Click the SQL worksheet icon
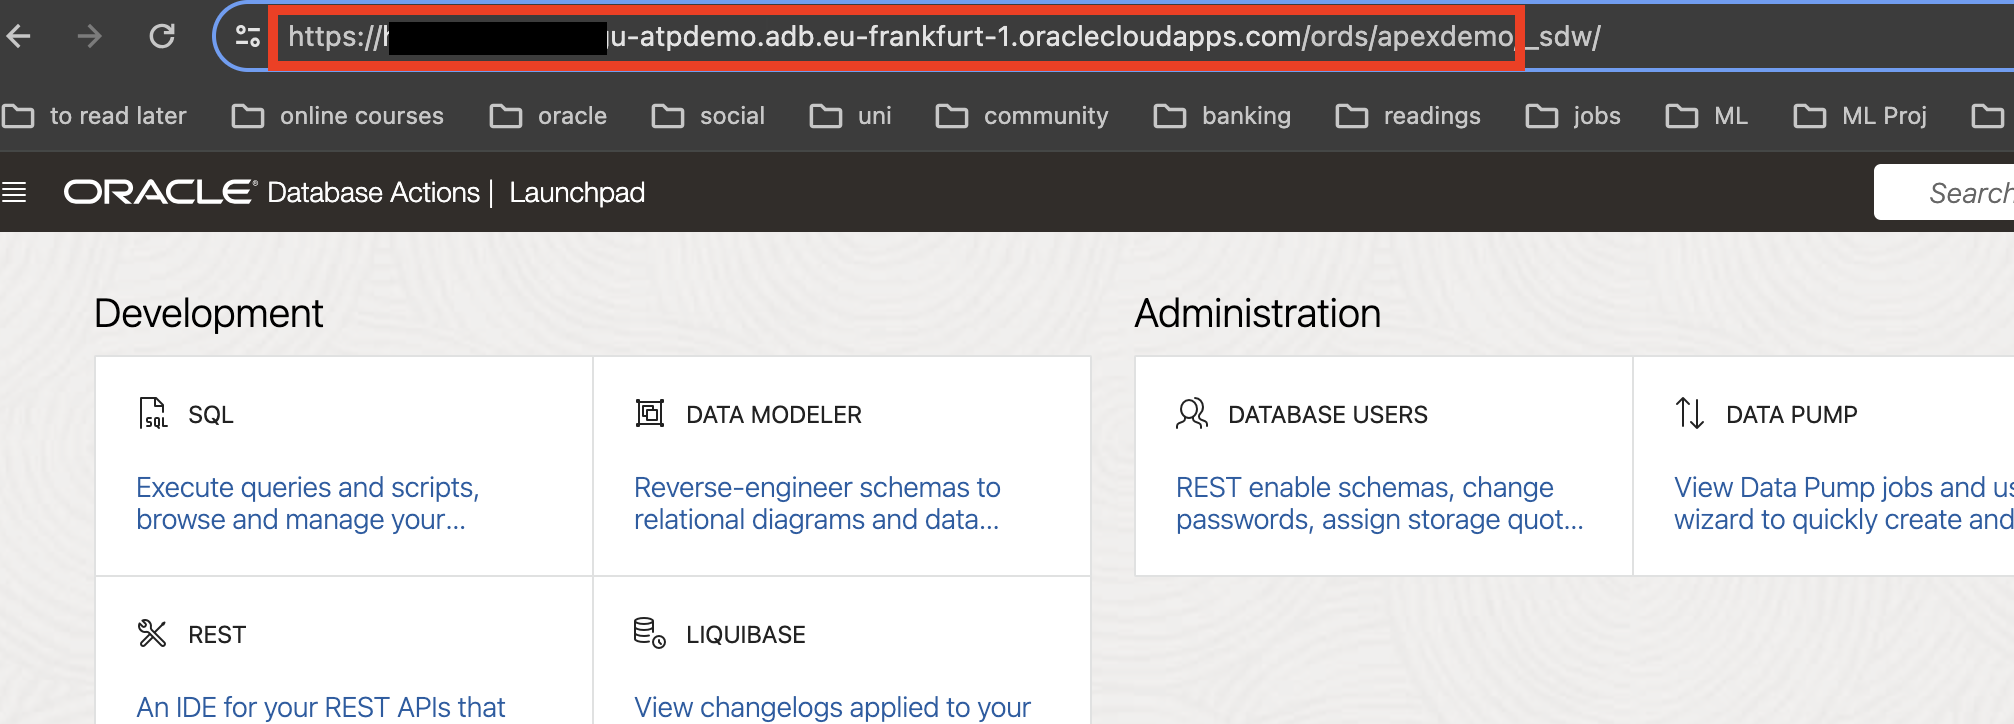The width and height of the screenshot is (2014, 724). click(153, 413)
